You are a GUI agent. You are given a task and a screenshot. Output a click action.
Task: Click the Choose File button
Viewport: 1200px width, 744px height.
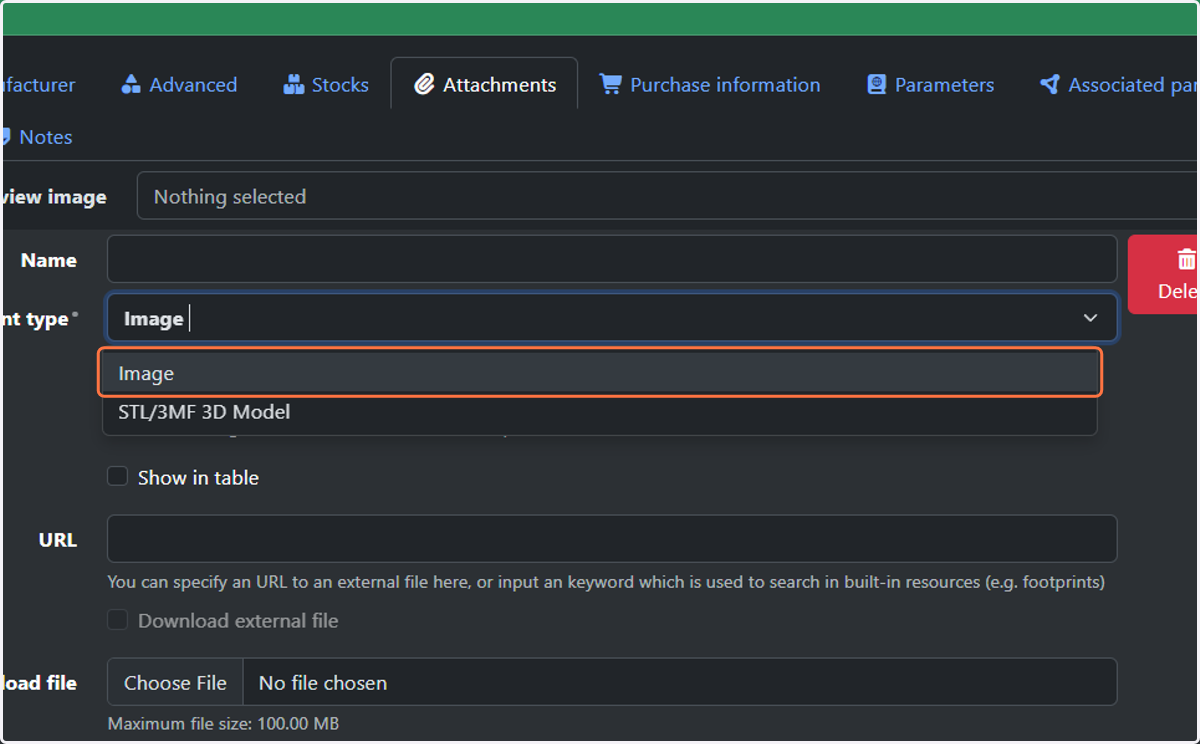[x=175, y=683]
